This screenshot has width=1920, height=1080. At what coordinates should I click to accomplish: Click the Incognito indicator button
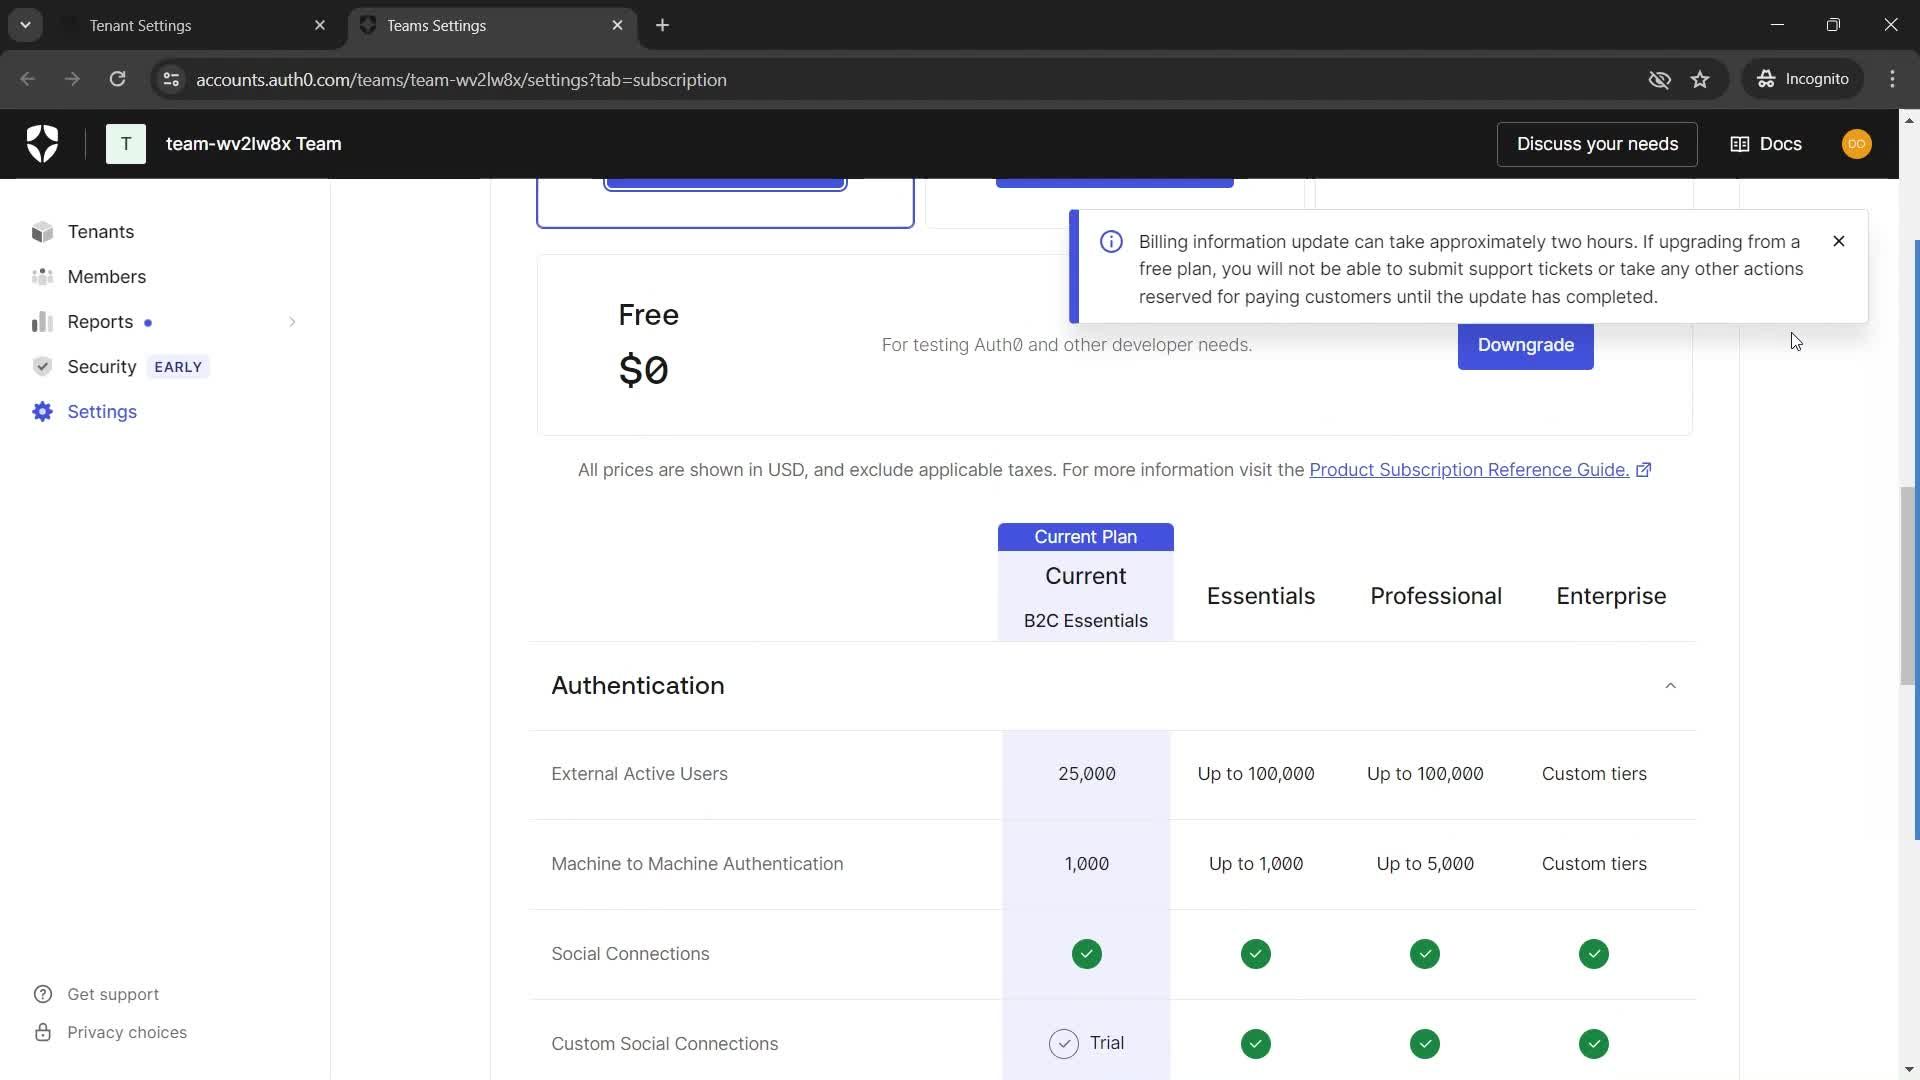point(1803,79)
